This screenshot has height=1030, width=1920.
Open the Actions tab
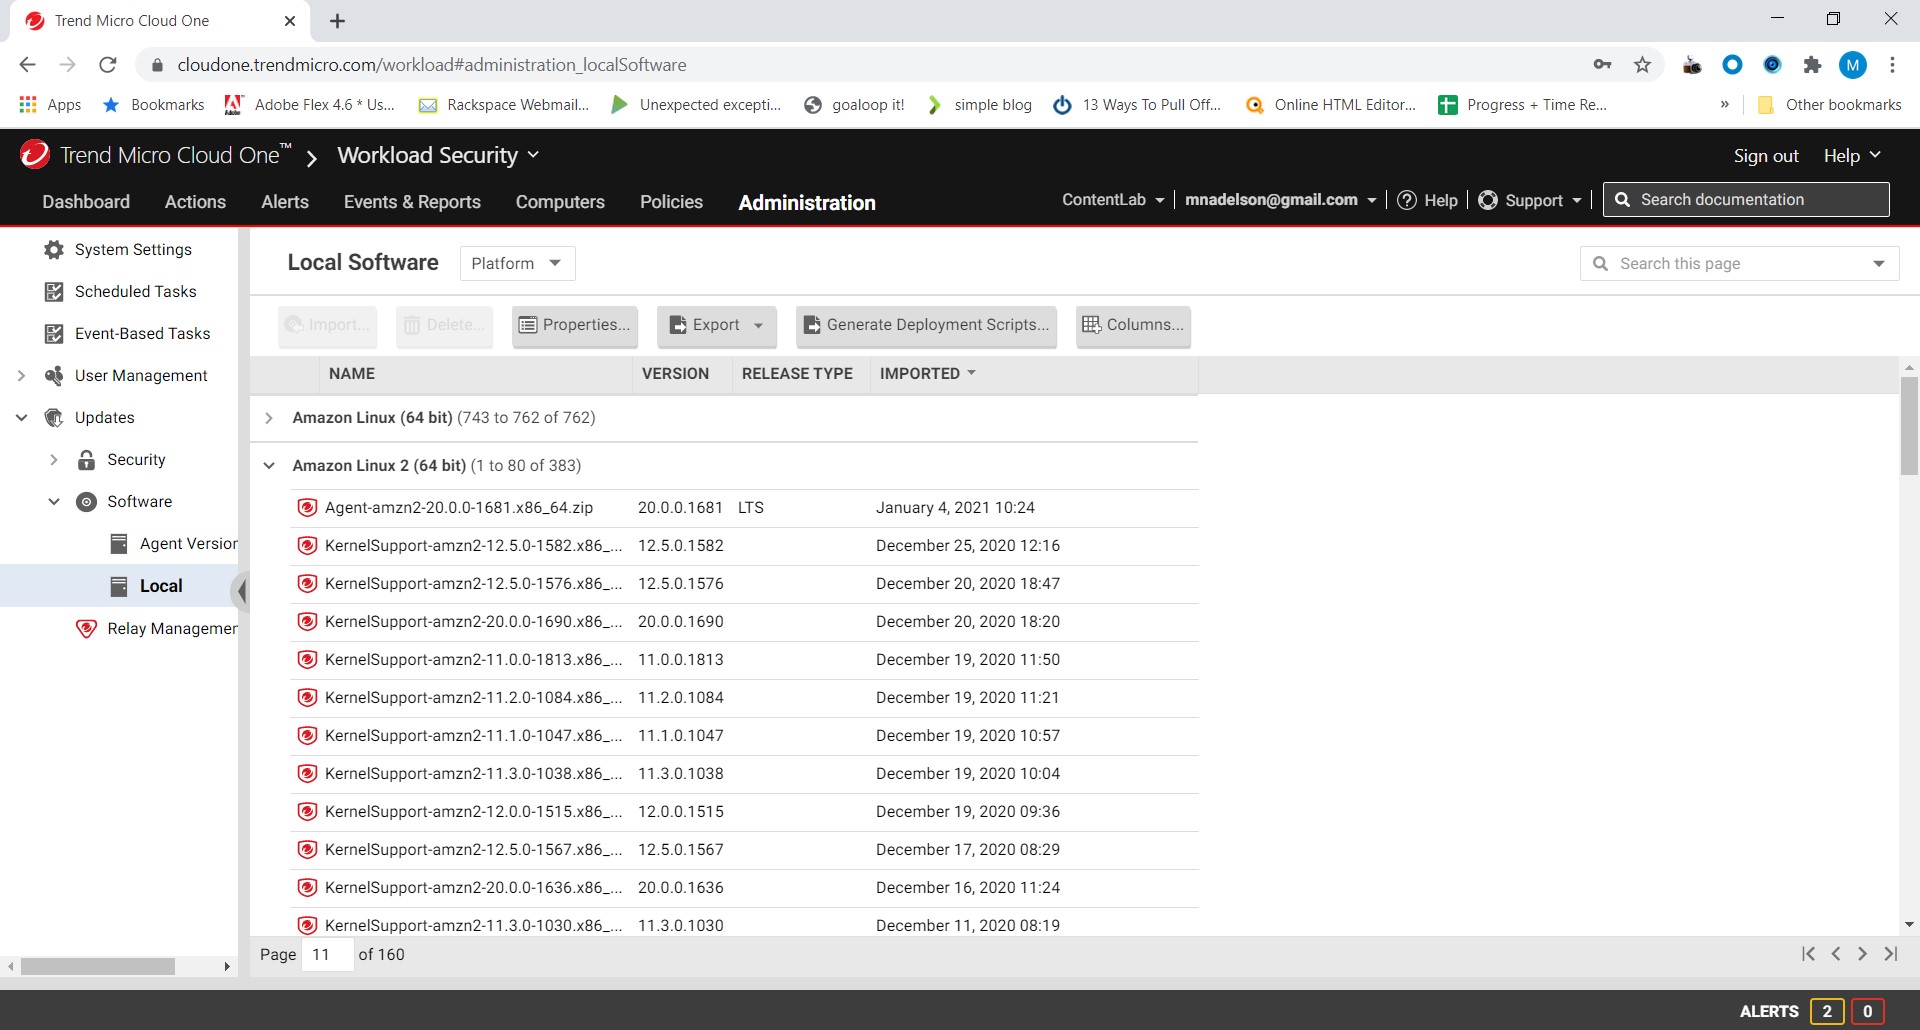click(195, 202)
